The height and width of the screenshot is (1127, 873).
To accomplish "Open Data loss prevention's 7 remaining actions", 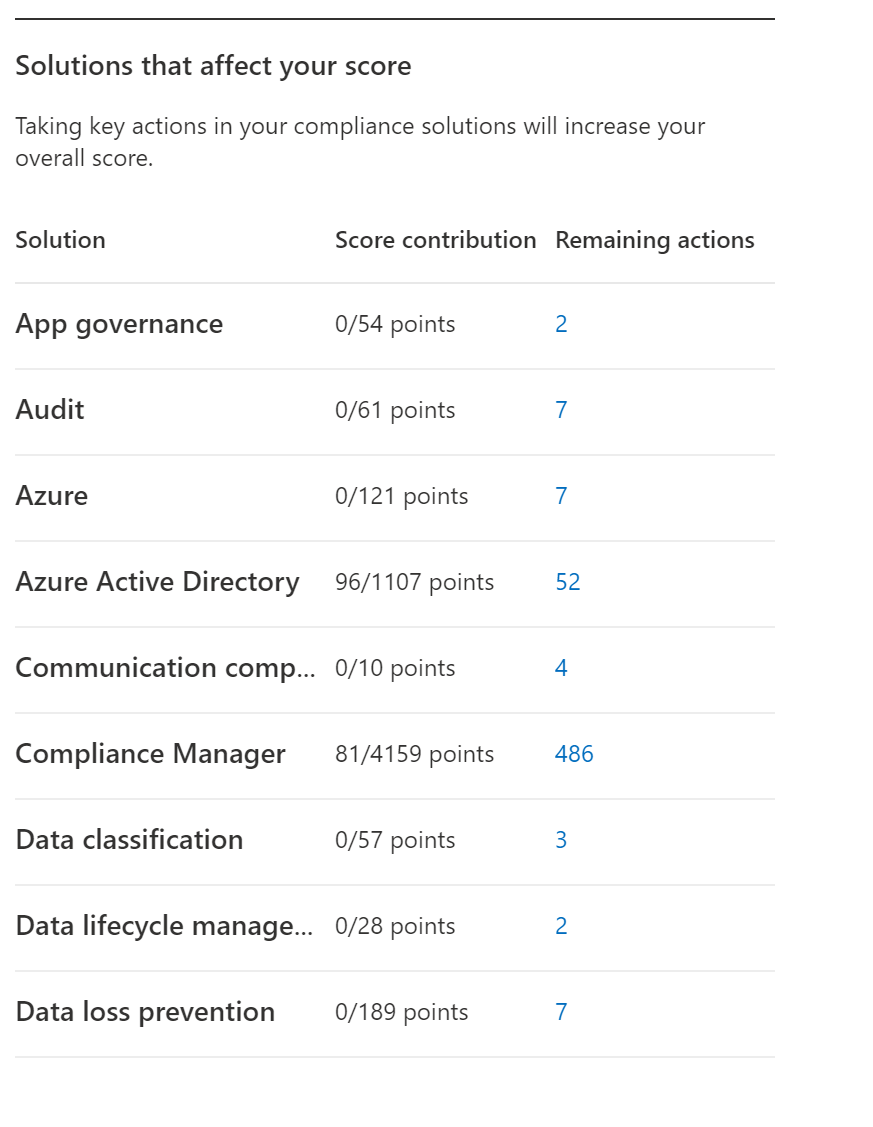I will 561,1012.
